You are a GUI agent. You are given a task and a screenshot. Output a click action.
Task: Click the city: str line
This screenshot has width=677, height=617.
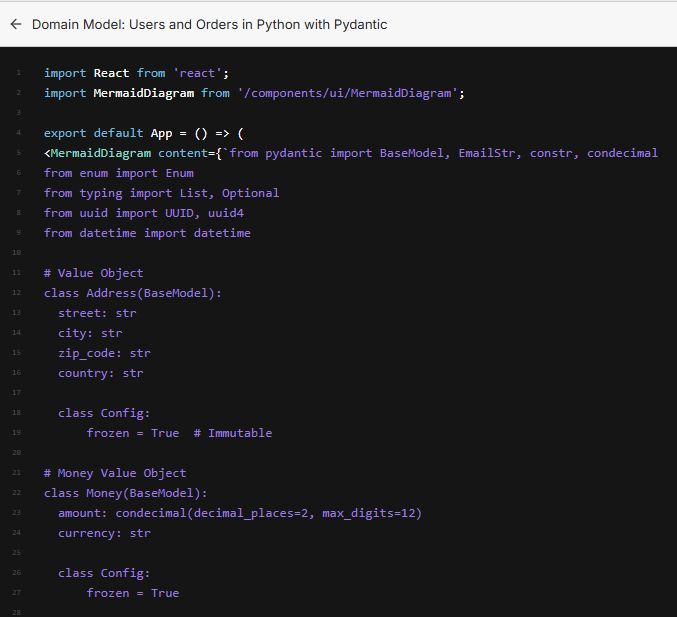click(x=90, y=333)
